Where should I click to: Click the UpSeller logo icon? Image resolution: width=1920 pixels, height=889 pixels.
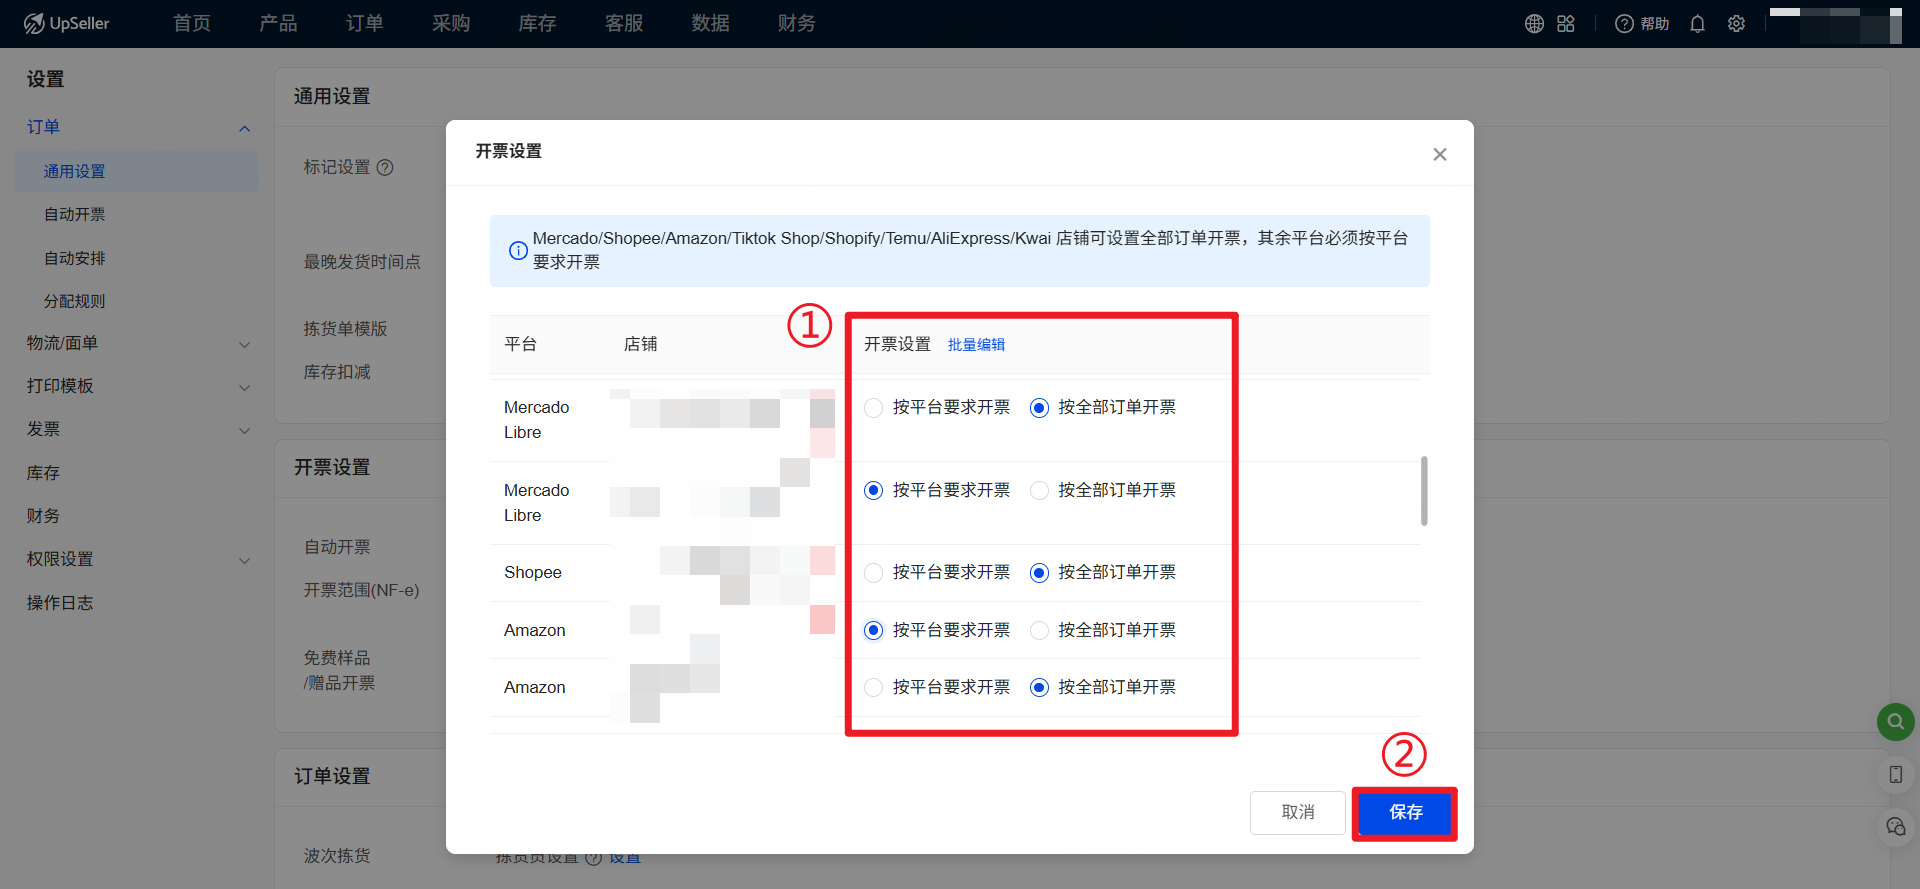[34, 24]
